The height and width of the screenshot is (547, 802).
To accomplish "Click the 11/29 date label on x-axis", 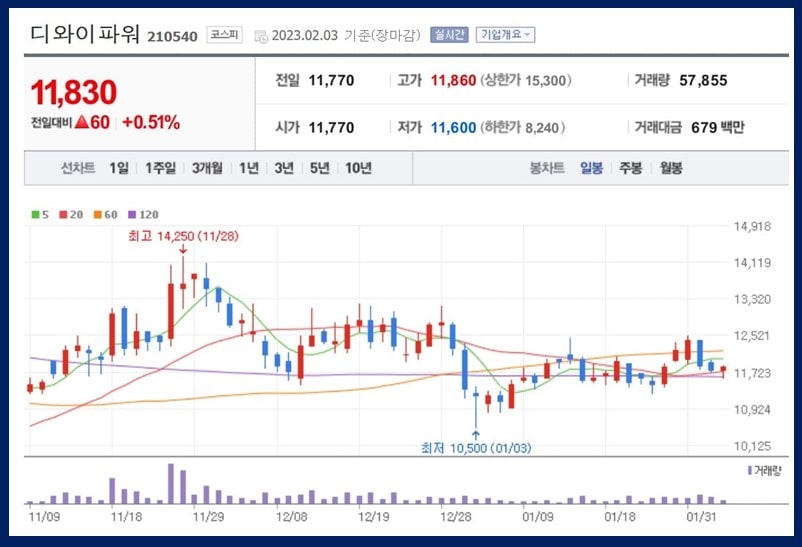I will 208,517.
